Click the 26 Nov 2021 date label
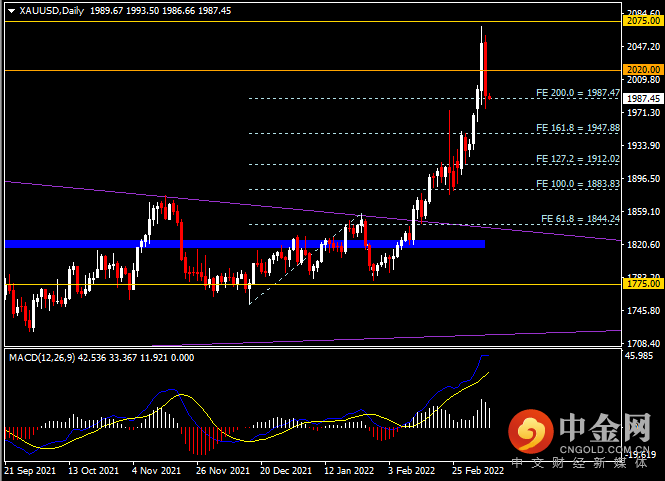665x481 pixels. [223, 470]
